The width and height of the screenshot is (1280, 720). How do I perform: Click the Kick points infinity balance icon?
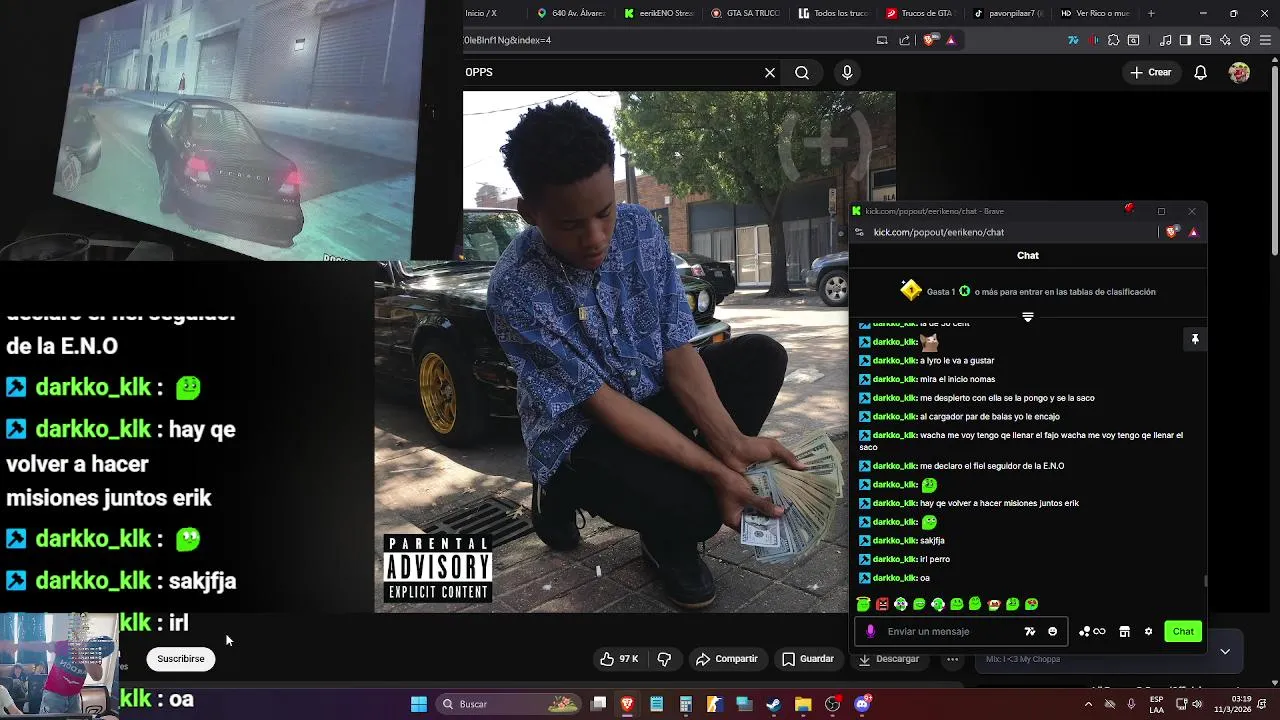click(1092, 631)
